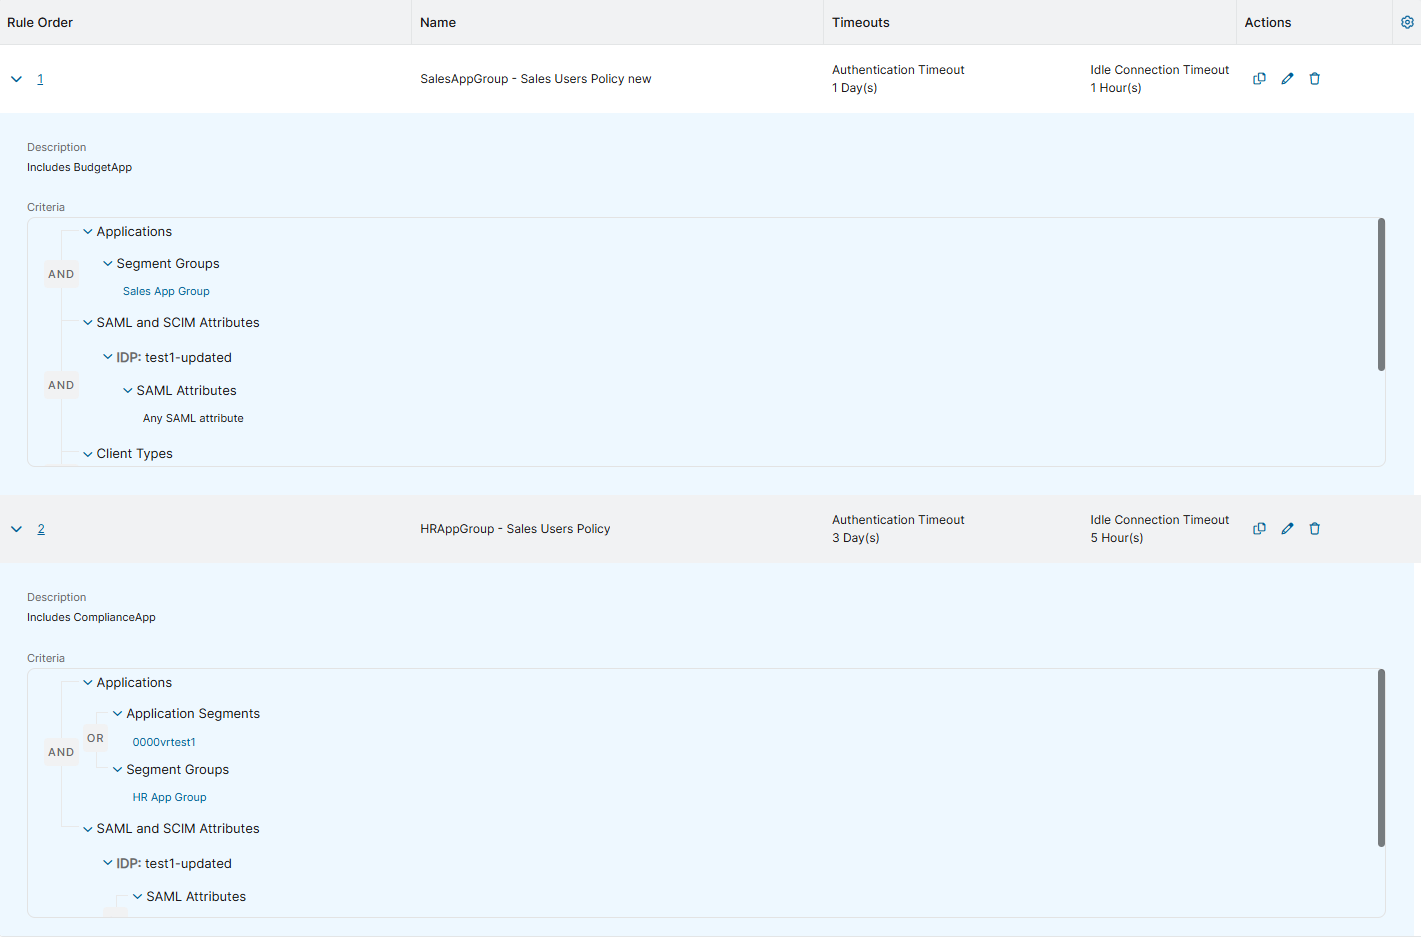This screenshot has height=938, width=1421.
Task: Open rule order link 1
Action: 40,79
